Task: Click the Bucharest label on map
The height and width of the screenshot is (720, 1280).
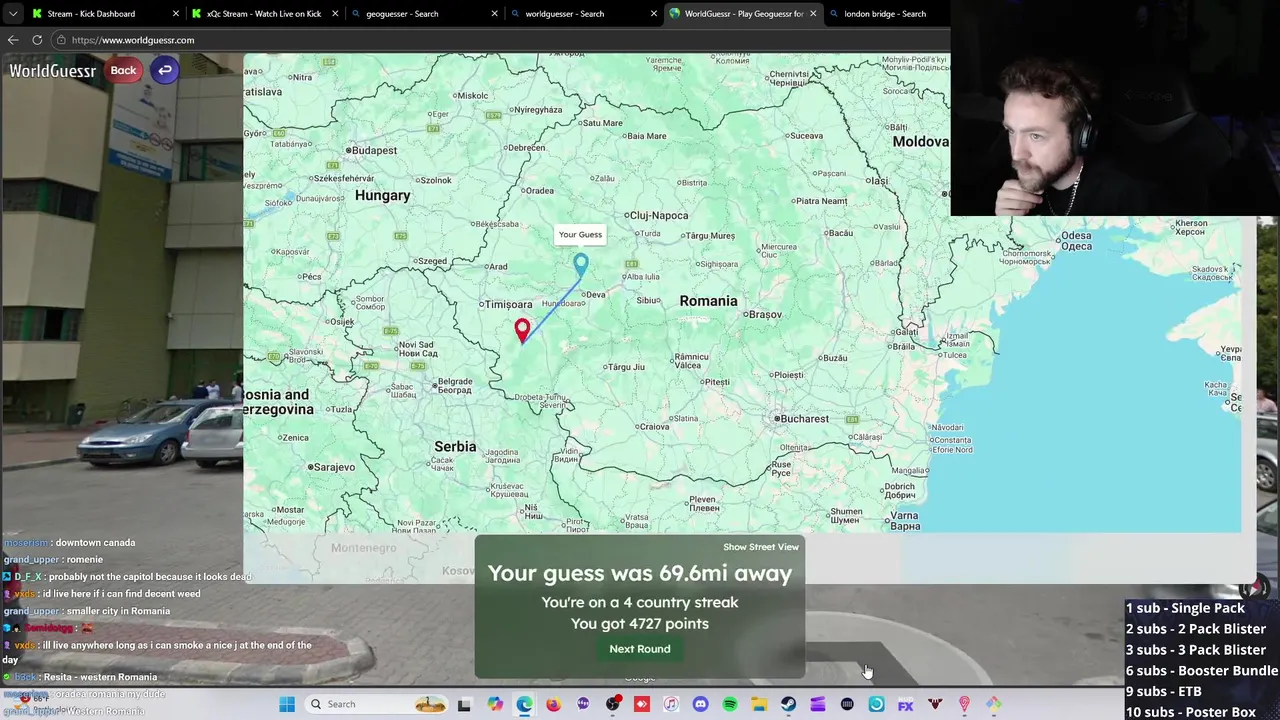Action: pyautogui.click(x=804, y=418)
